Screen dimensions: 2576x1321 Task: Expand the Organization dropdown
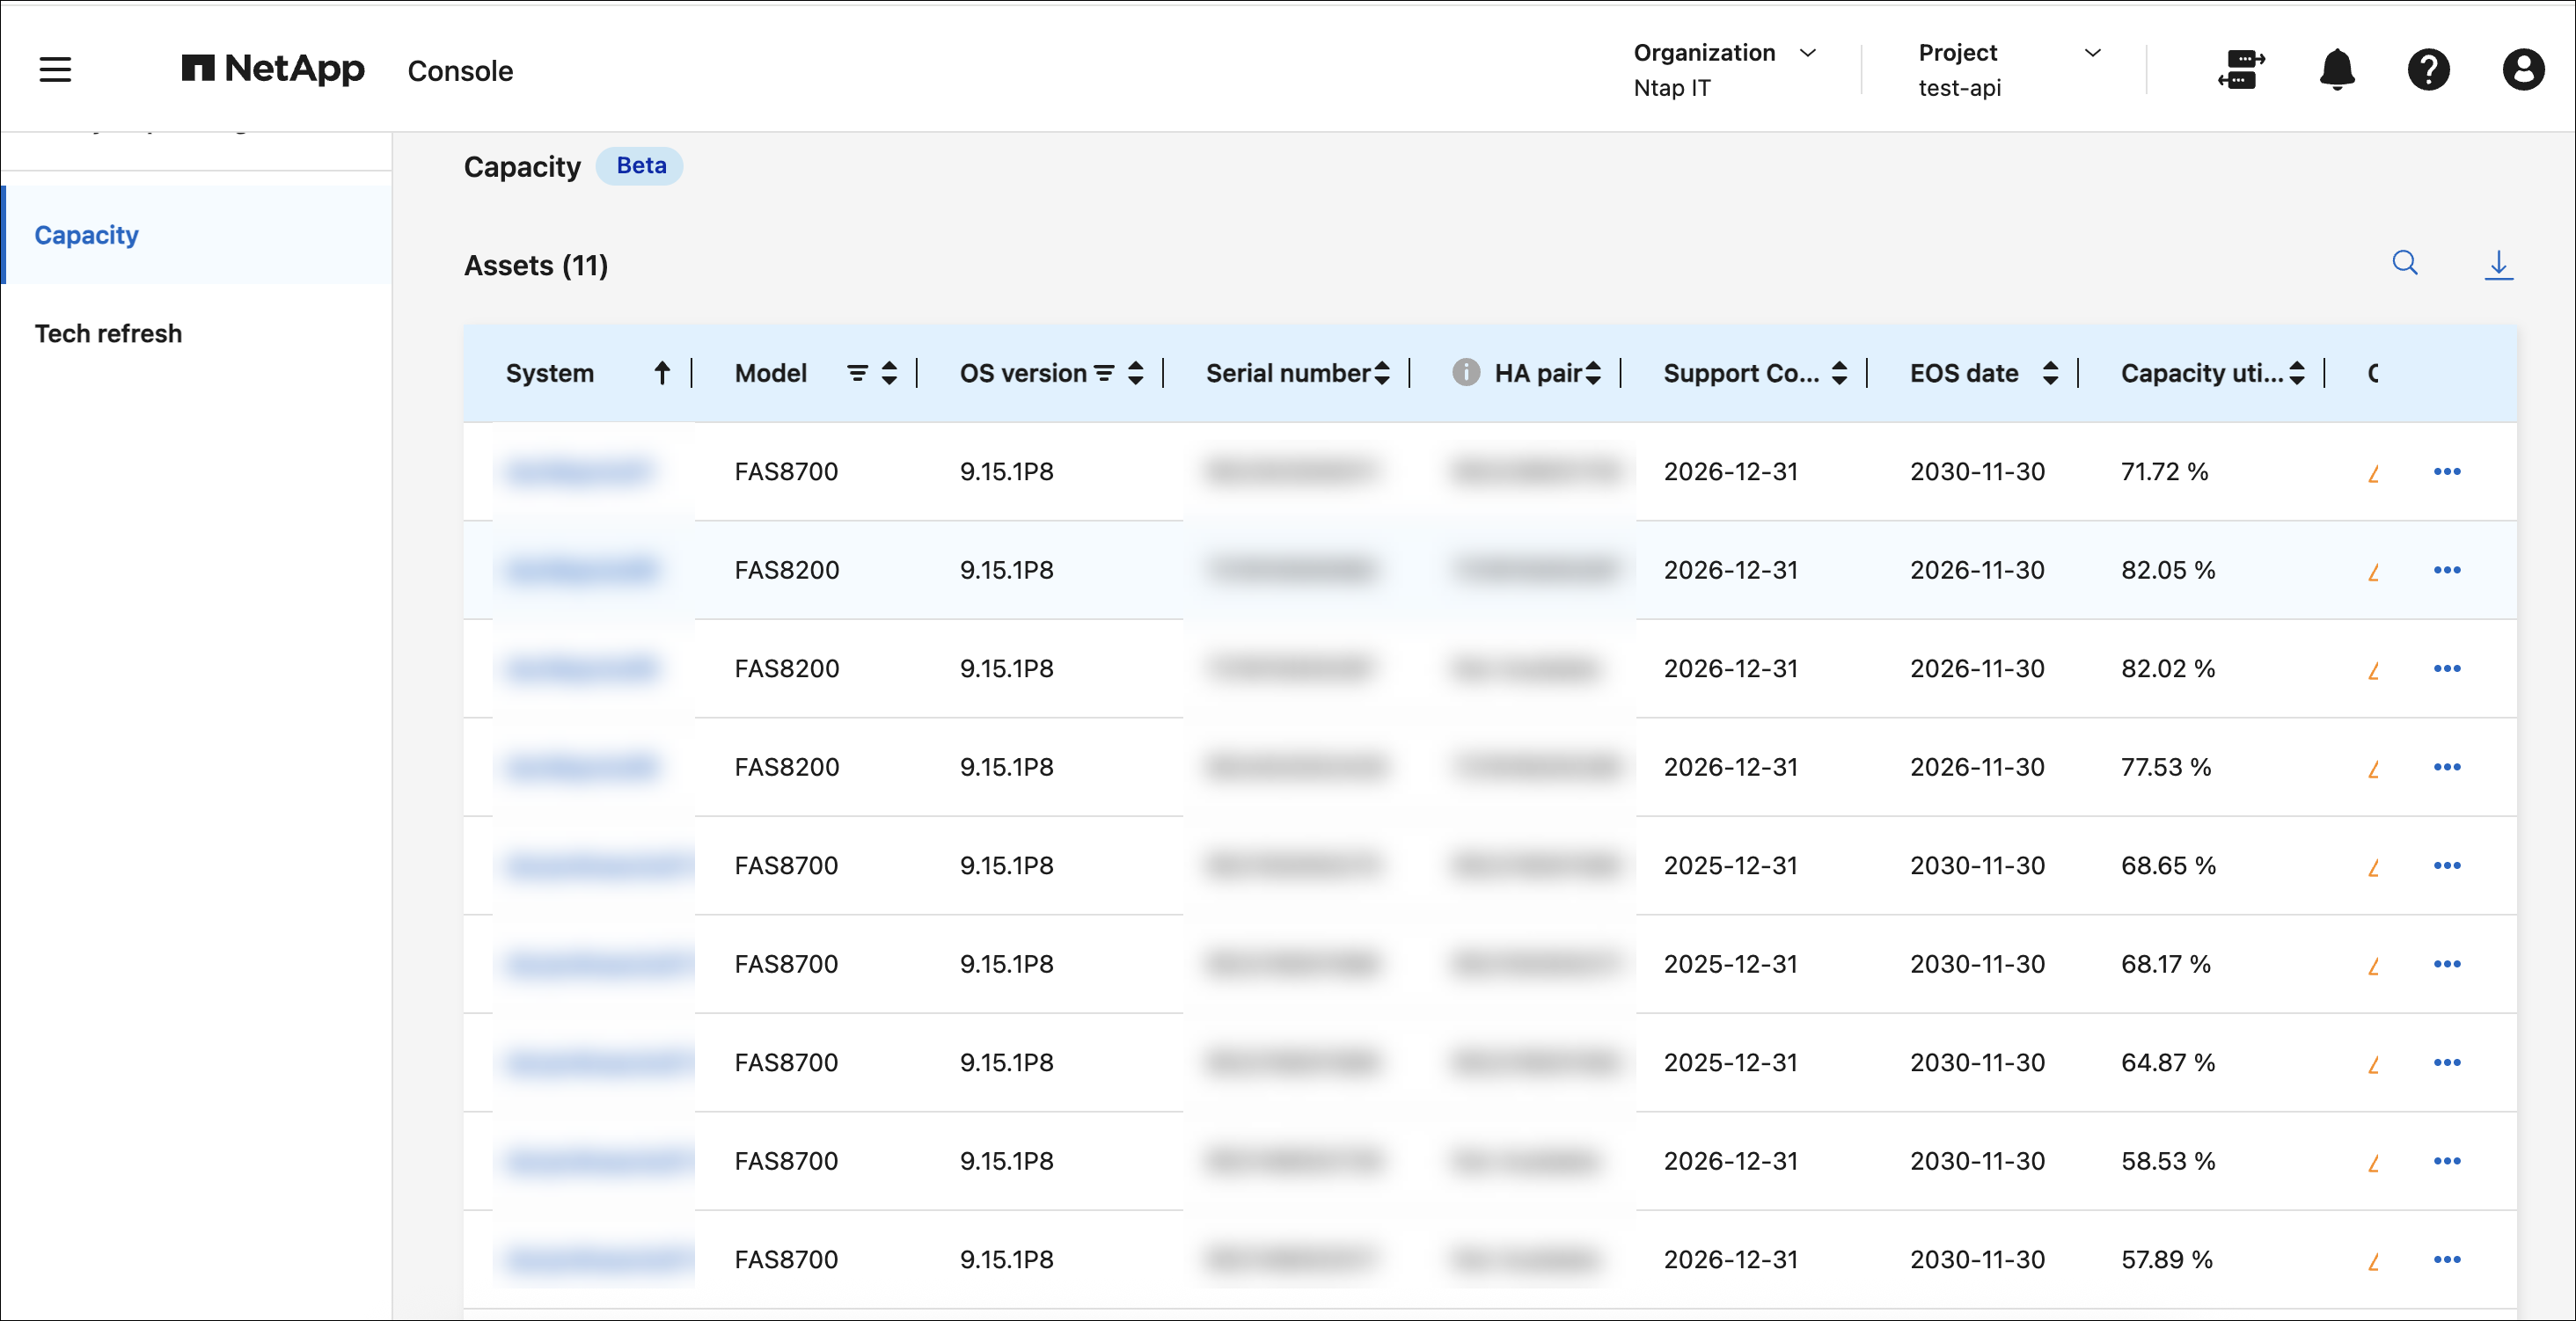[x=1807, y=52]
